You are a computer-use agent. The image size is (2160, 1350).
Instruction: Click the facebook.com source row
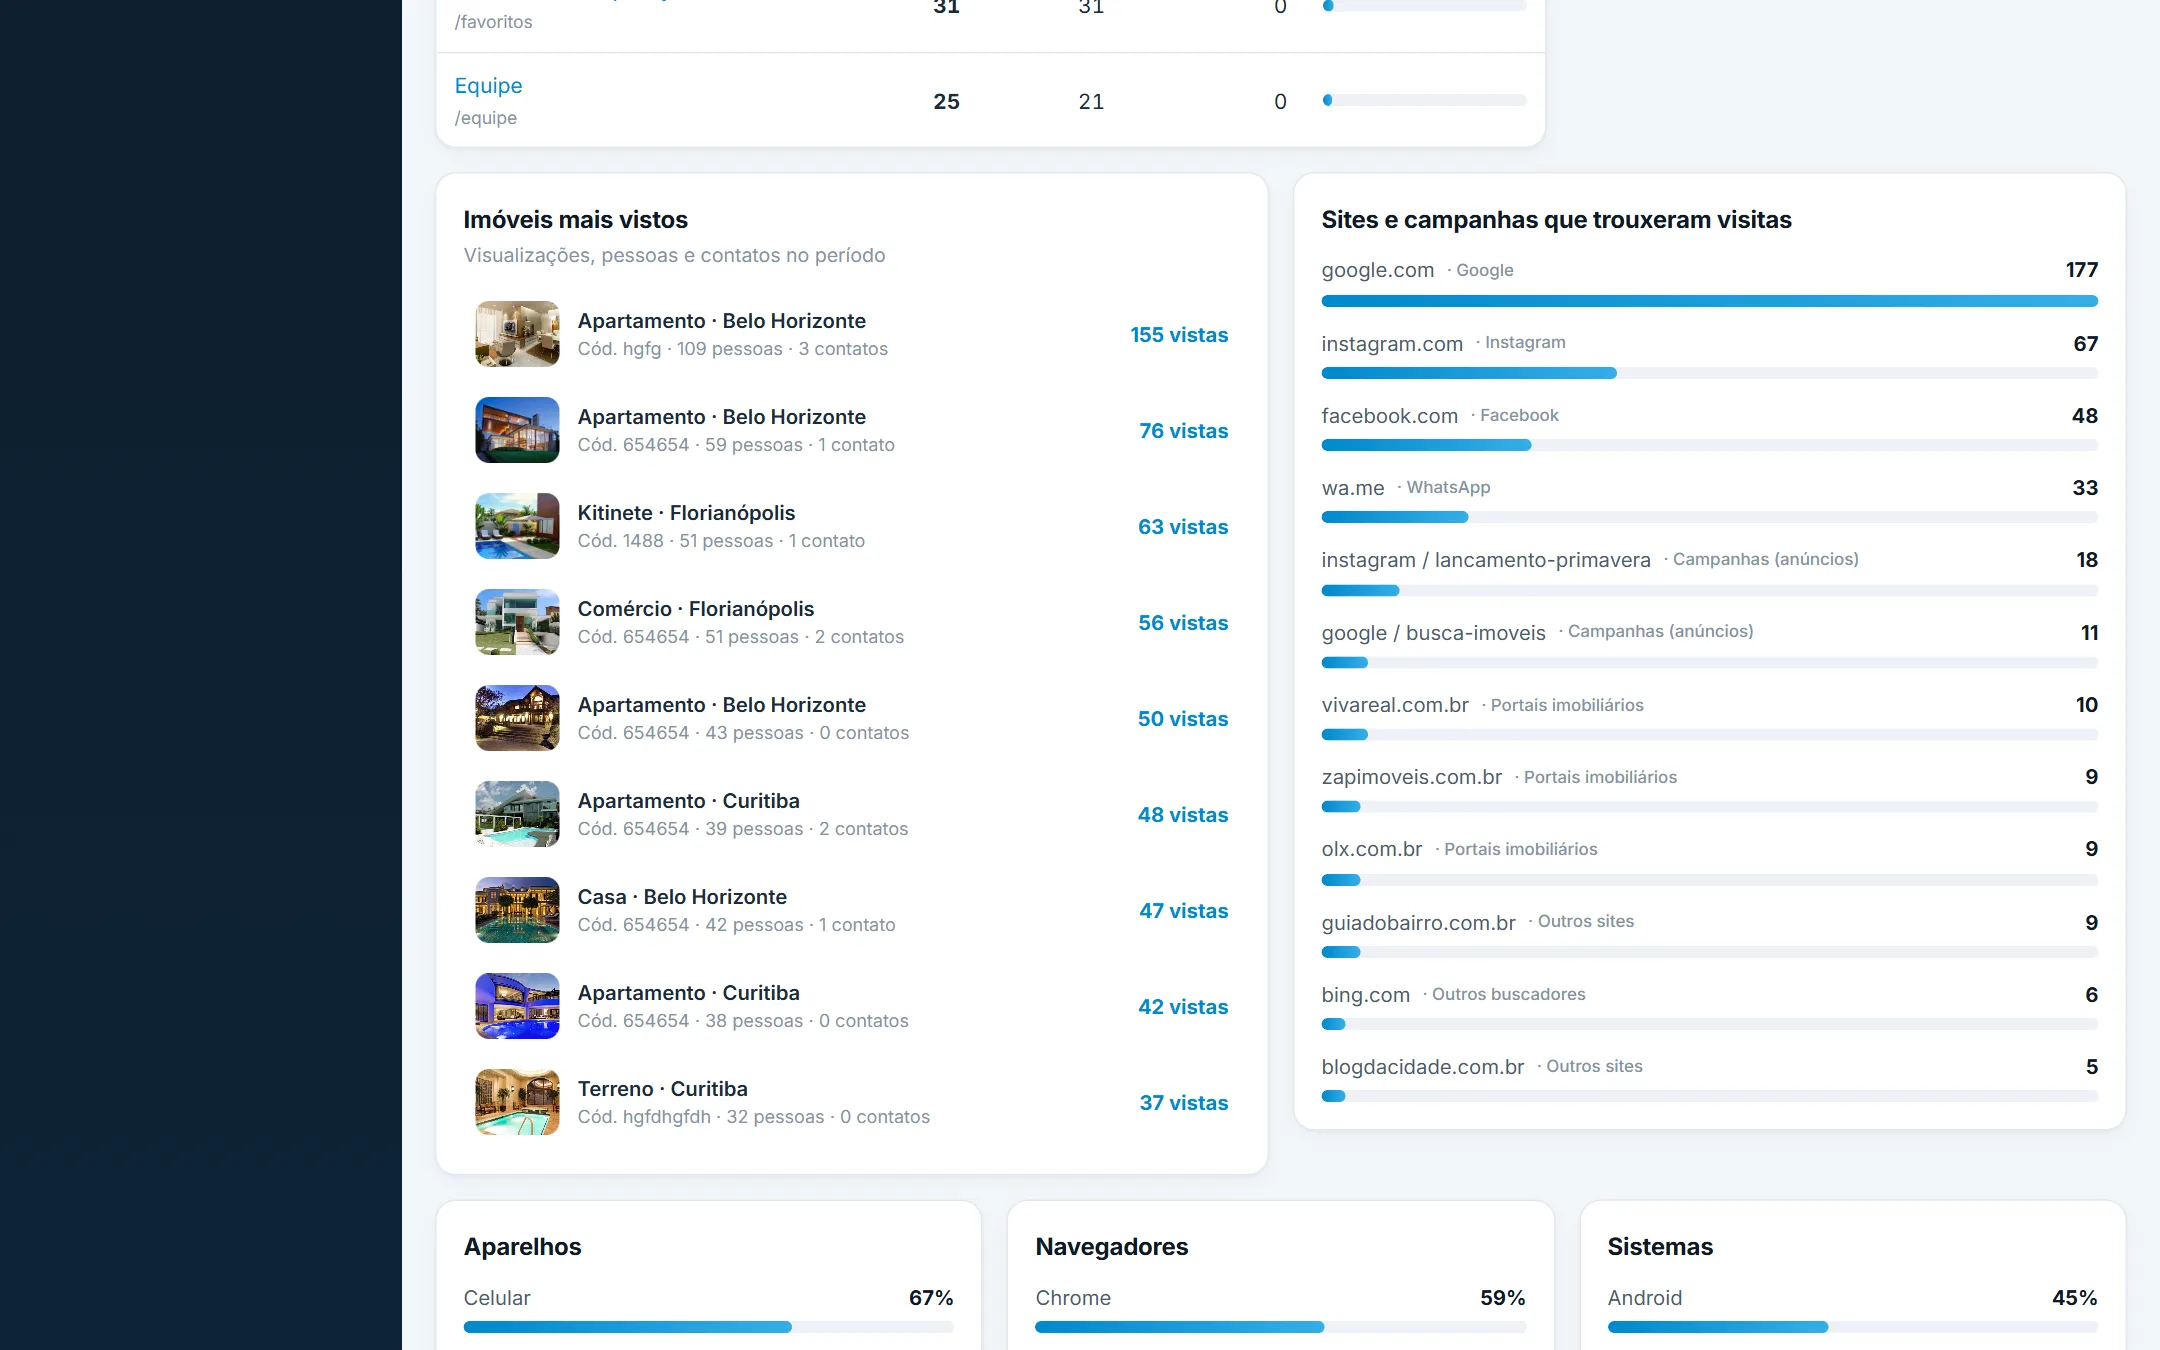pos(1709,429)
